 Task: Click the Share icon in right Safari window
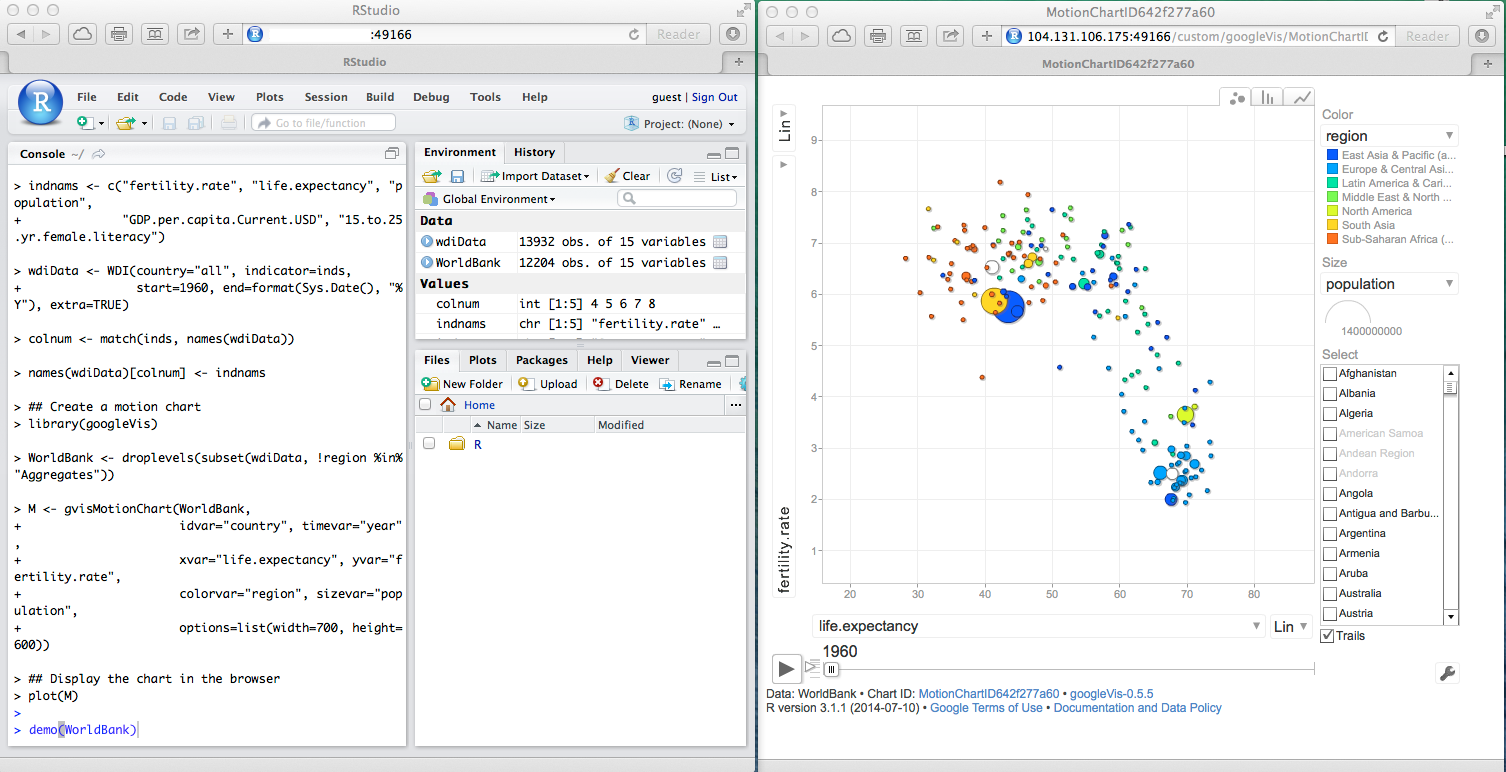(x=949, y=36)
